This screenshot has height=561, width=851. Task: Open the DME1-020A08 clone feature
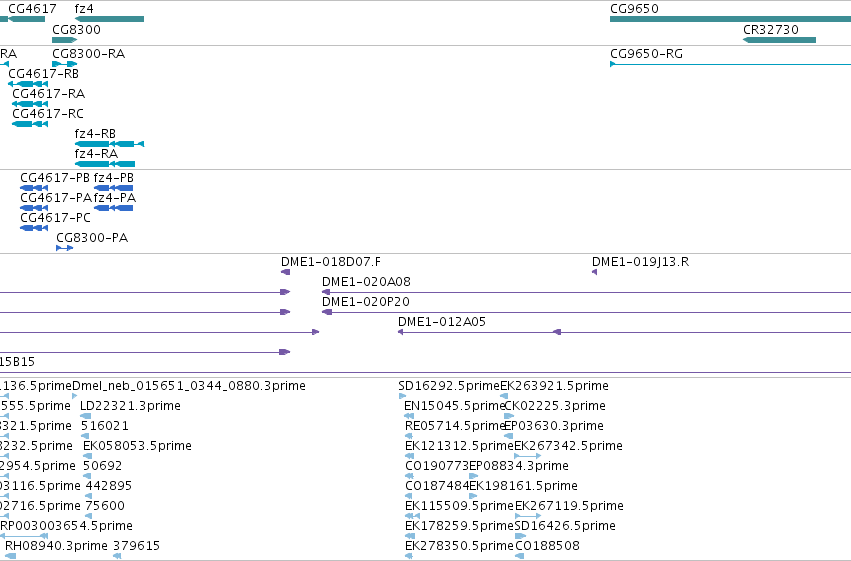(x=586, y=292)
